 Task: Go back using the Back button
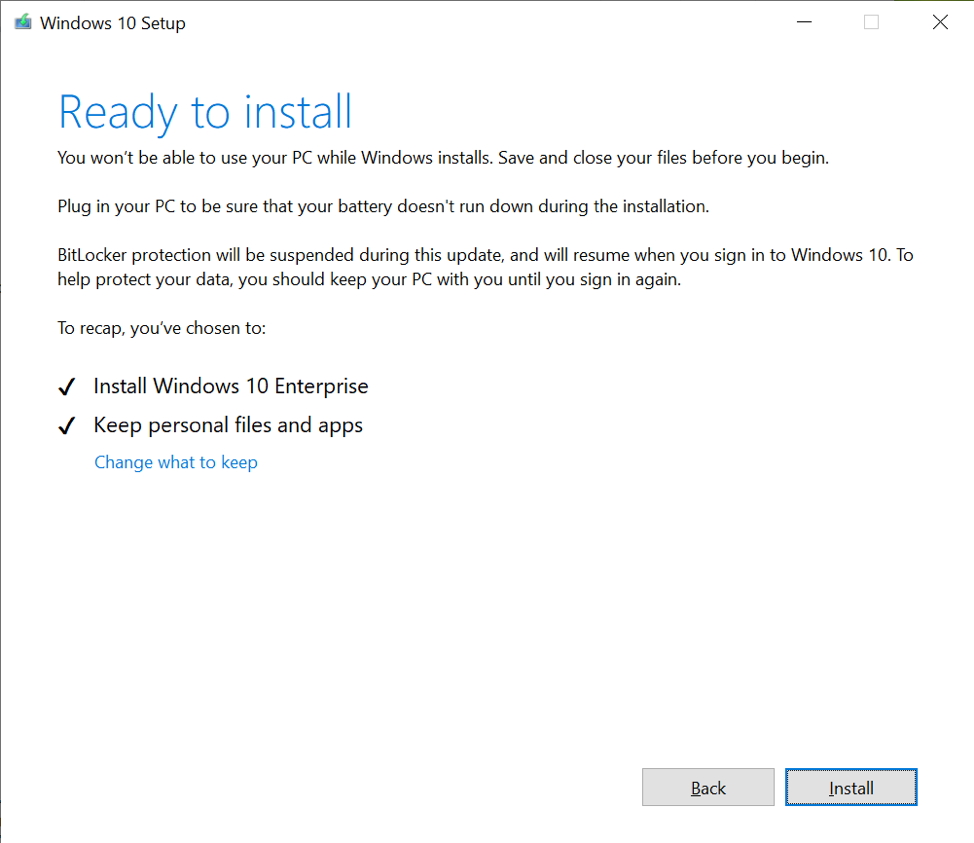(708, 787)
